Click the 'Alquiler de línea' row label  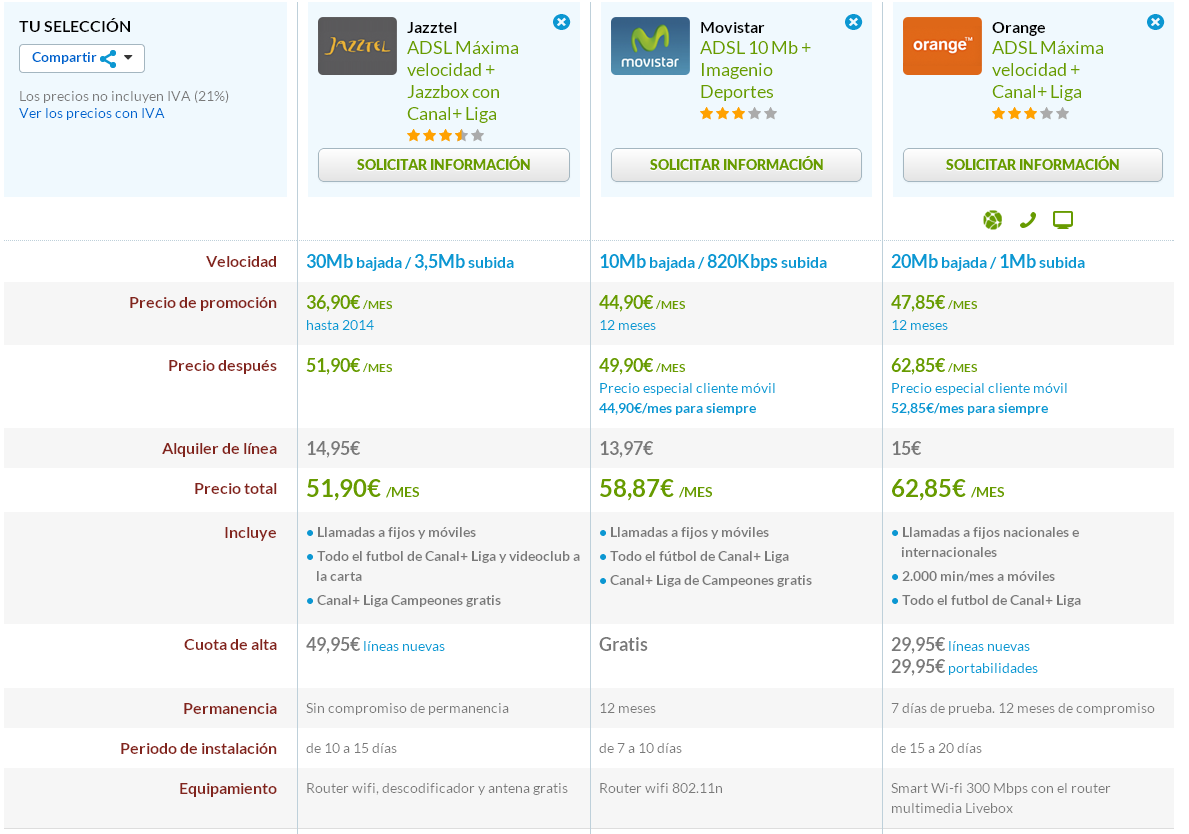pyautogui.click(x=219, y=449)
